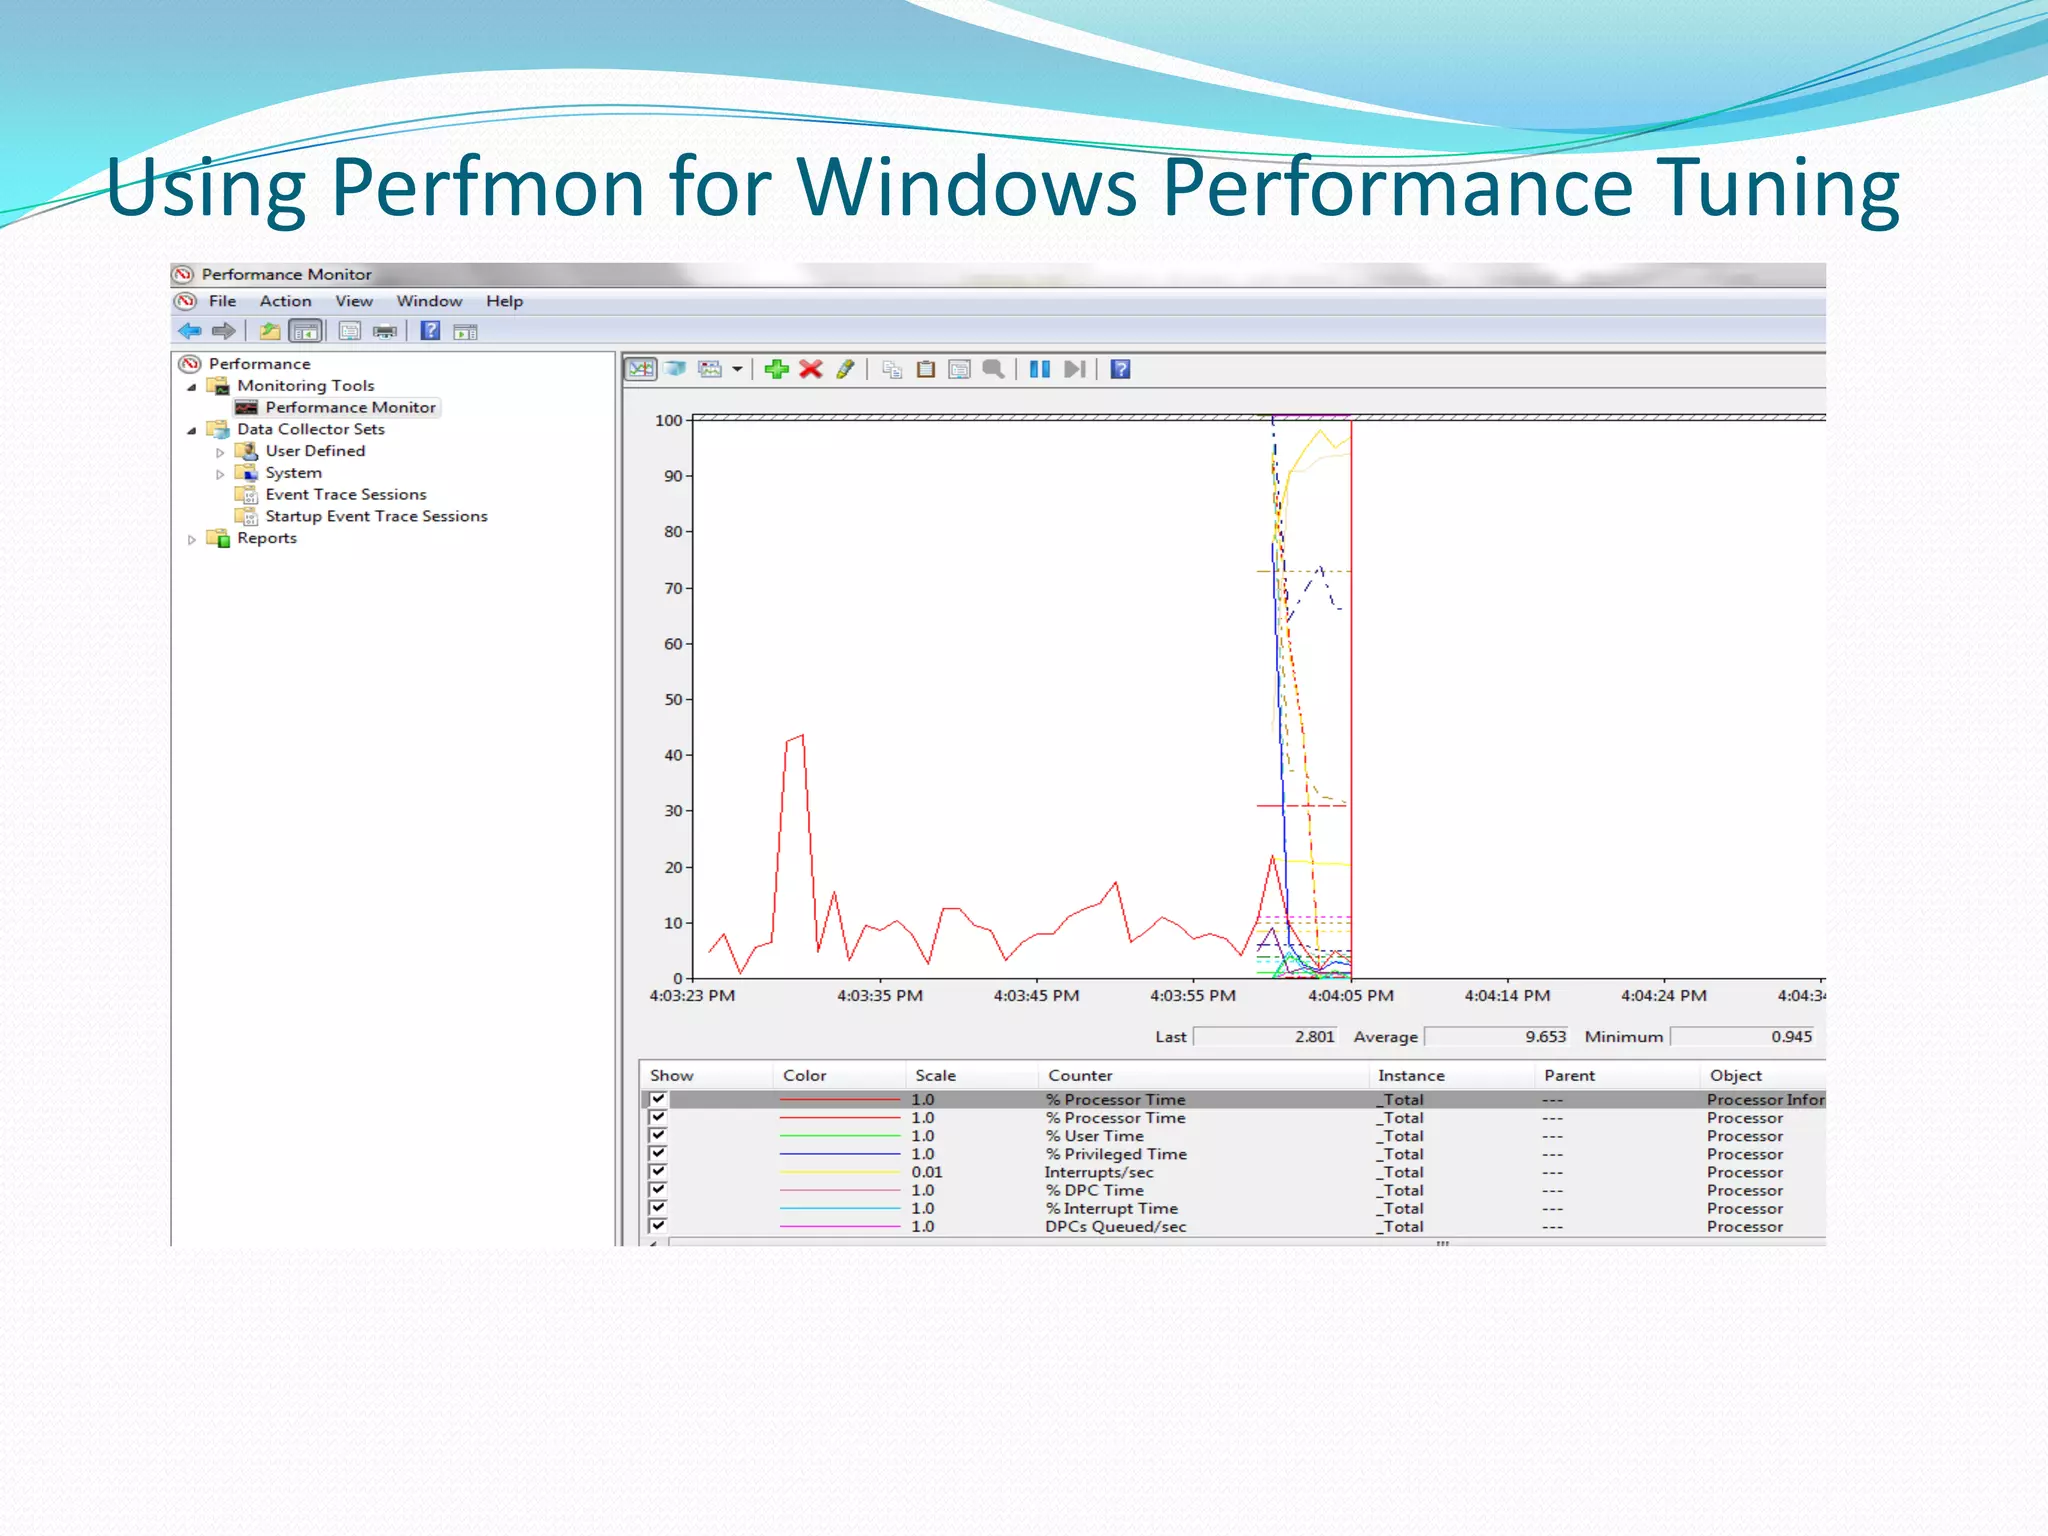This screenshot has width=2048, height=1536.
Task: Click the Paste Counter List clipboard icon
Action: (x=926, y=369)
